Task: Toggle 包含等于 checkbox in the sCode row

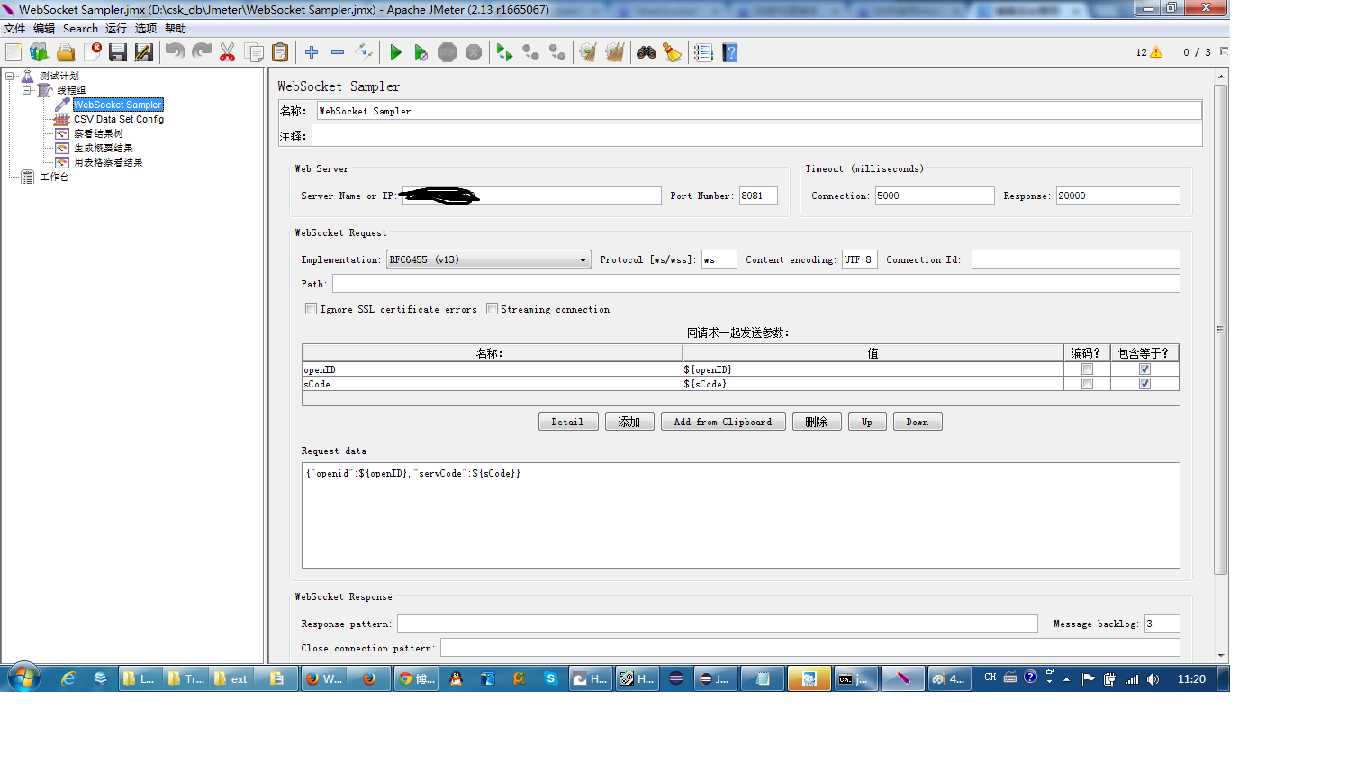Action: pos(1145,384)
